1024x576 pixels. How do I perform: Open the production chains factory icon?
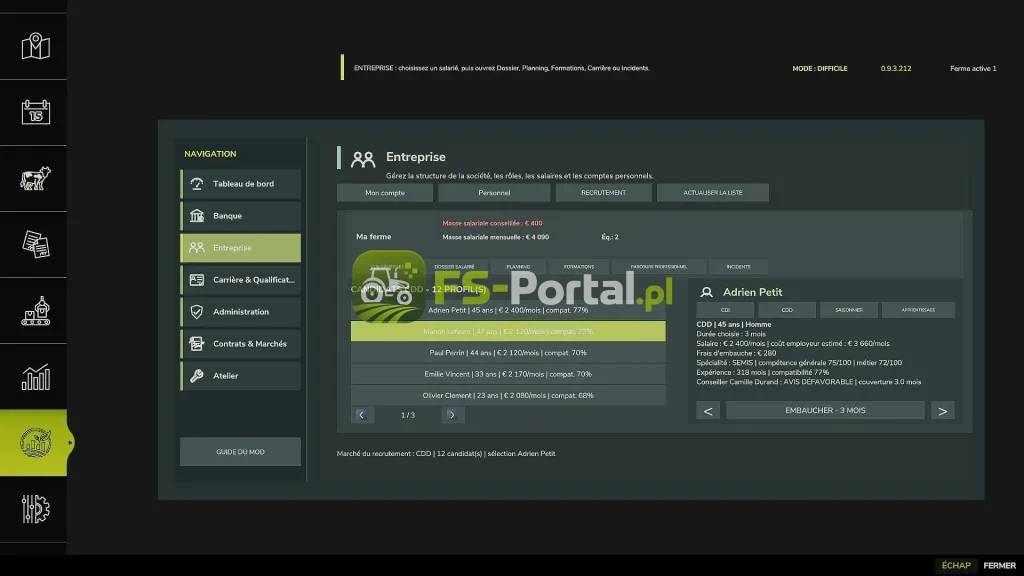pos(35,311)
